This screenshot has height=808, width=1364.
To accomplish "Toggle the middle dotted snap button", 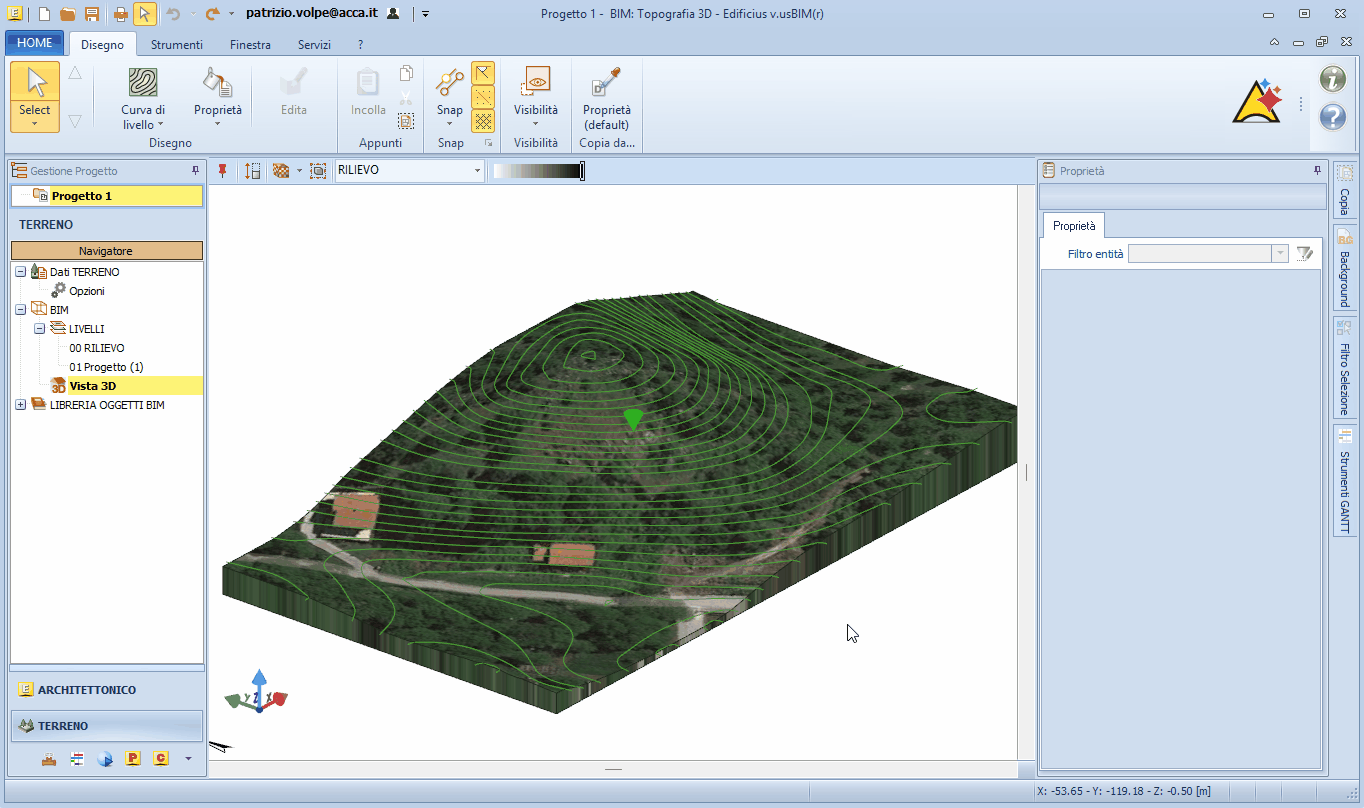I will pos(483,97).
